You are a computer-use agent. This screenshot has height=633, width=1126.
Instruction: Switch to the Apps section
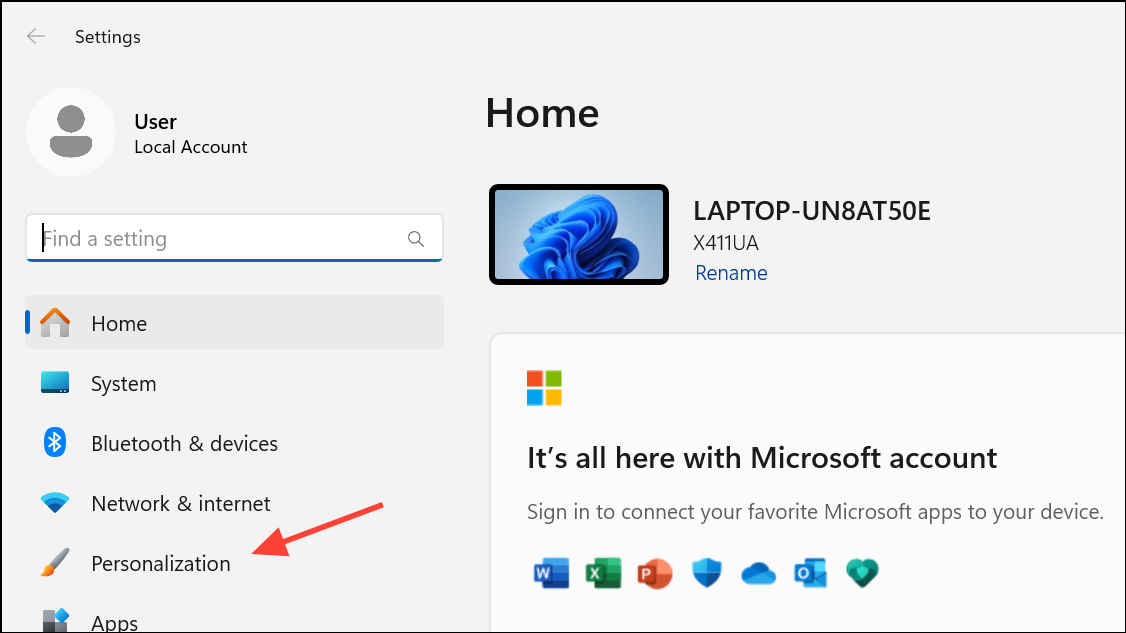114,620
